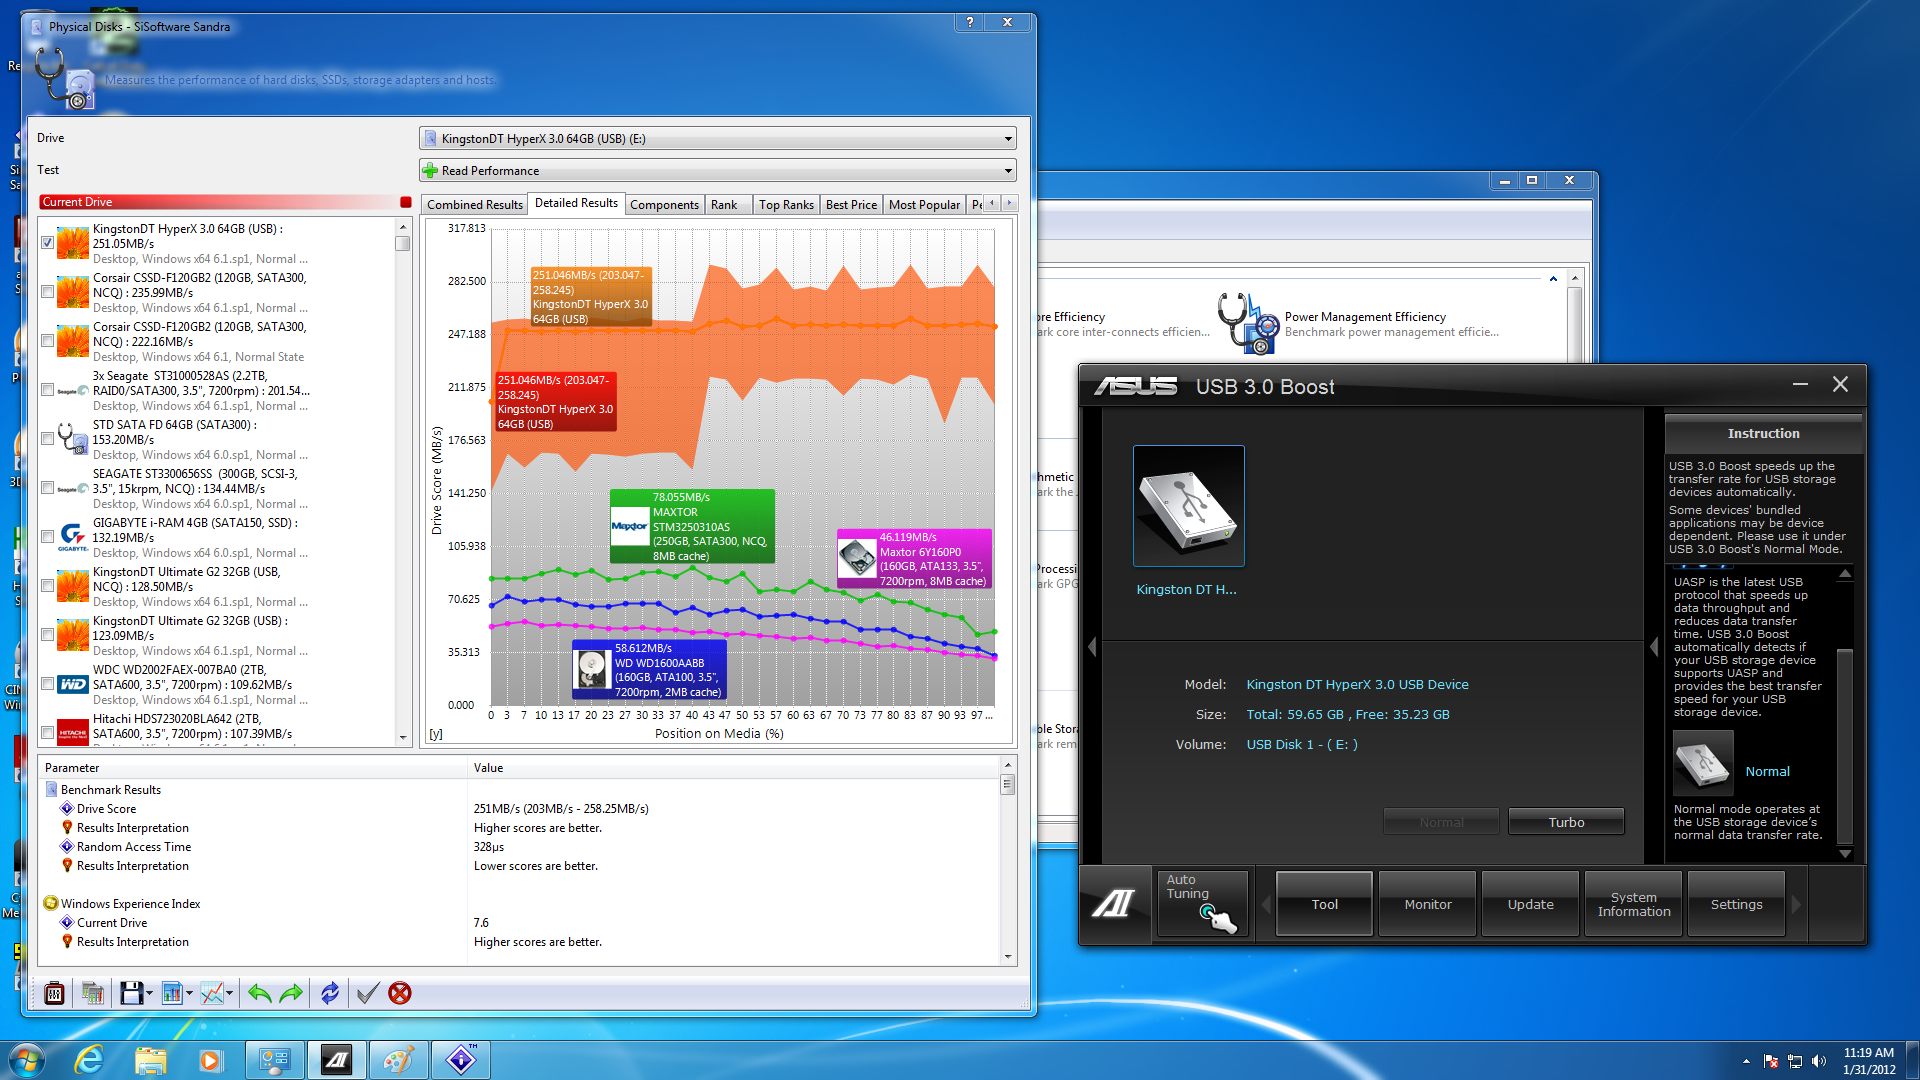Check the STD SATA FD 64GB checkbox
The height and width of the screenshot is (1080, 1920).
[x=47, y=439]
